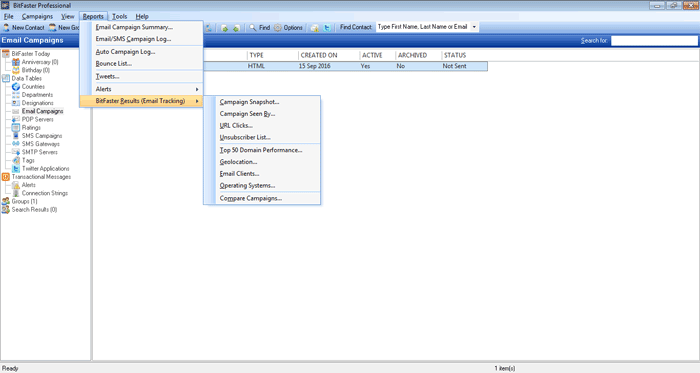Open the Tools menu
Viewport: 700px width, 373px height.
click(x=119, y=17)
